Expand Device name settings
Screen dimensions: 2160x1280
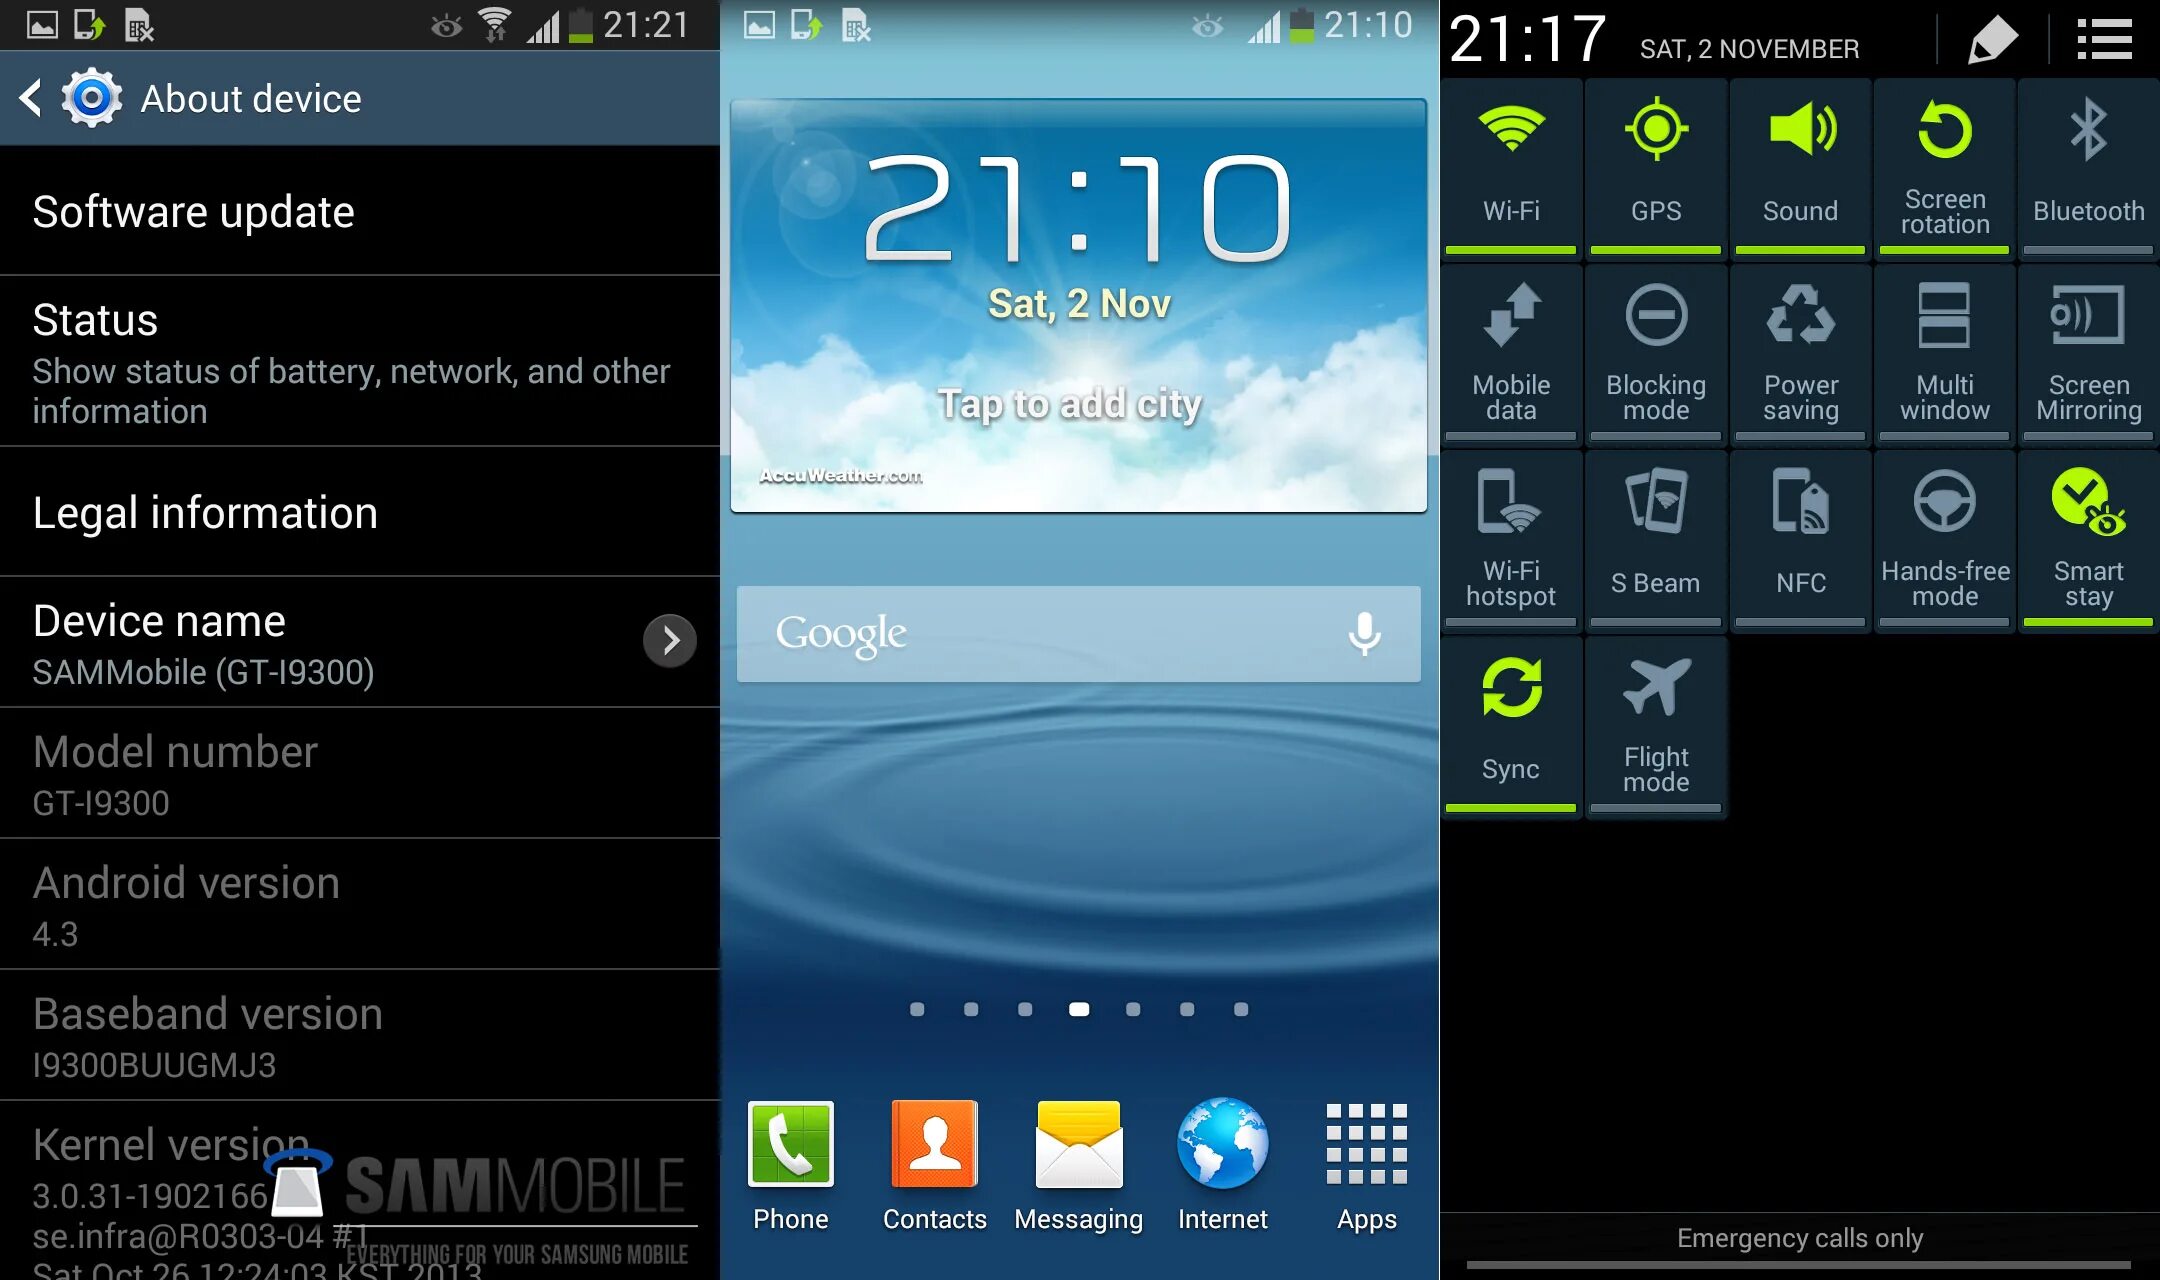click(669, 638)
